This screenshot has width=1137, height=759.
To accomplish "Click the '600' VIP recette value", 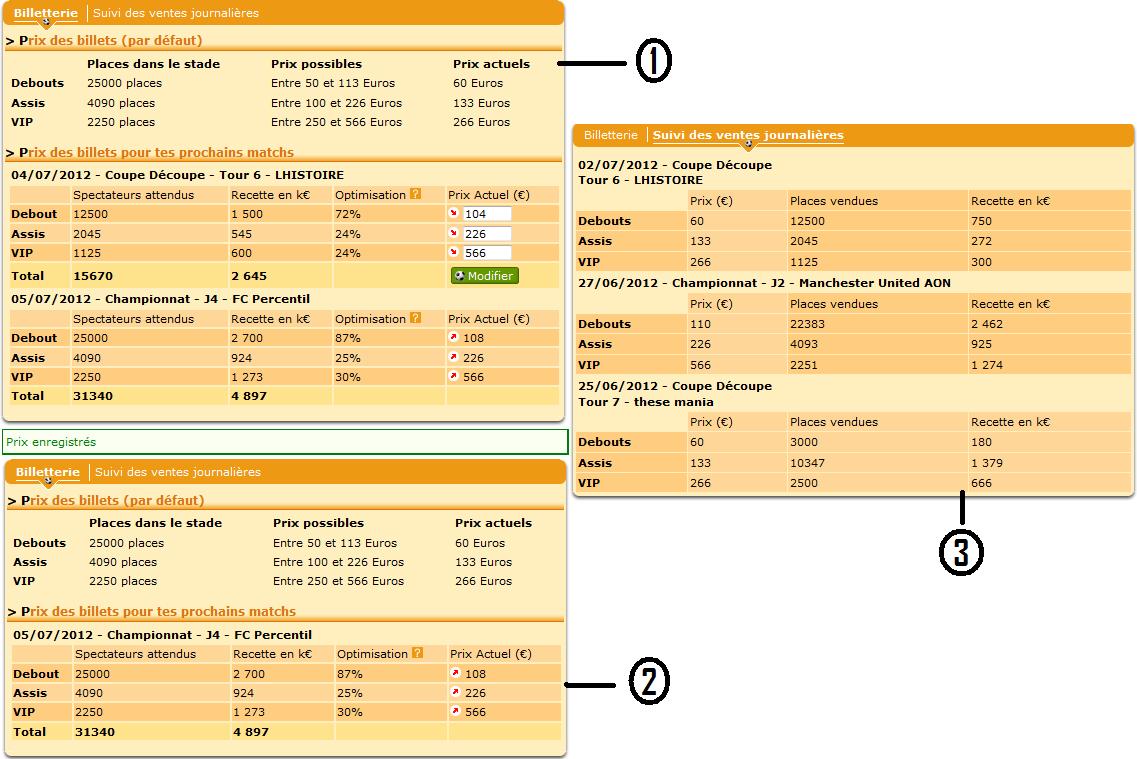I will pyautogui.click(x=241, y=253).
